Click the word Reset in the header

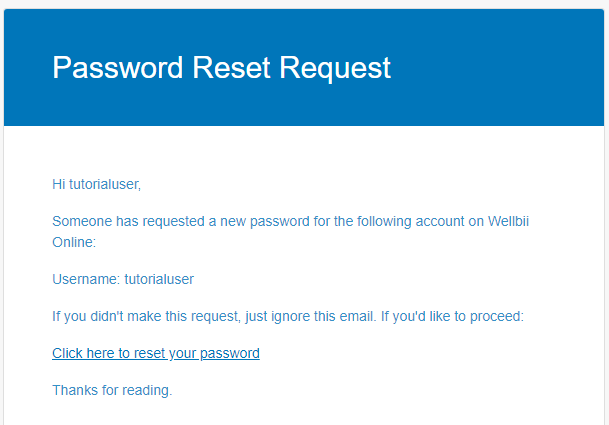coord(231,68)
